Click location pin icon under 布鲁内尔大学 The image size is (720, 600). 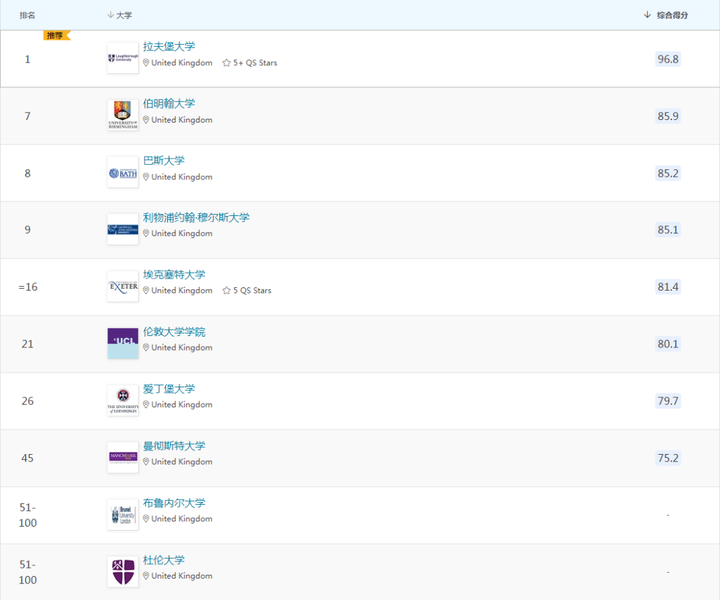coord(146,518)
